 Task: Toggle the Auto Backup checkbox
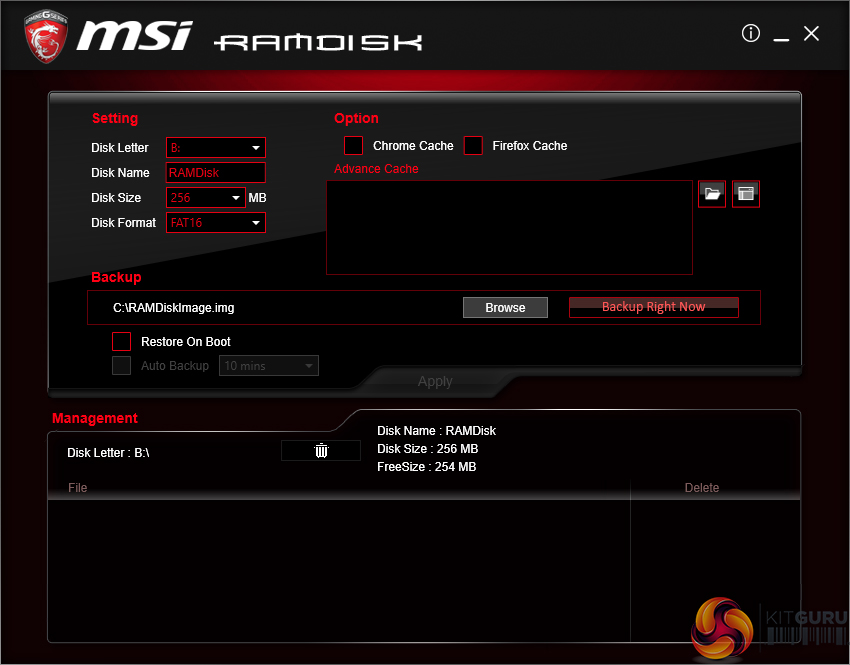click(x=121, y=365)
